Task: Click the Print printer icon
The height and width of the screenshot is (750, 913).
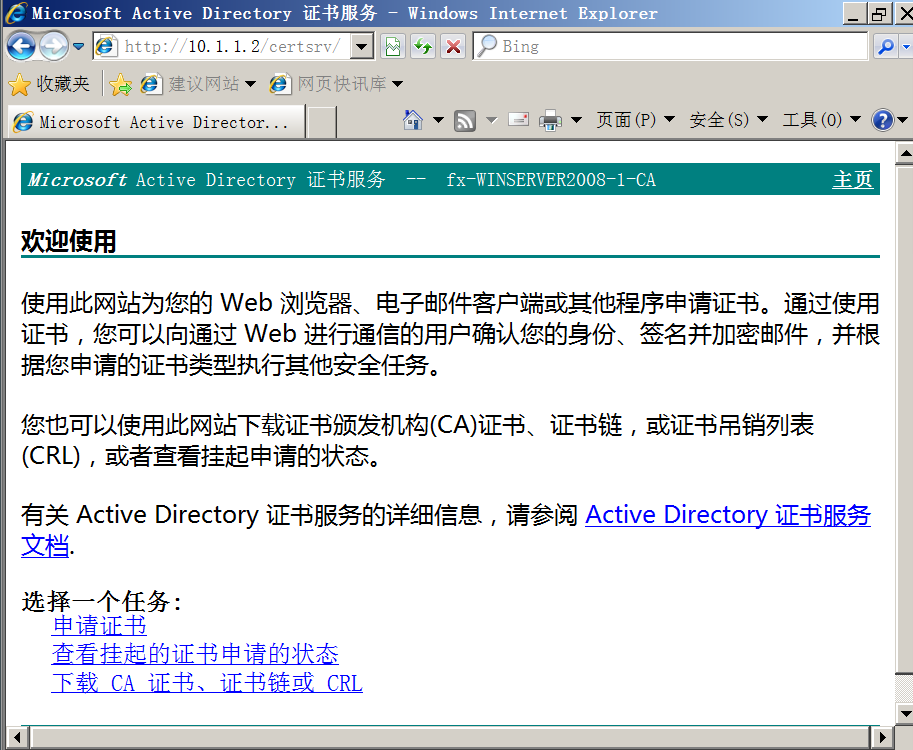Action: 550,121
